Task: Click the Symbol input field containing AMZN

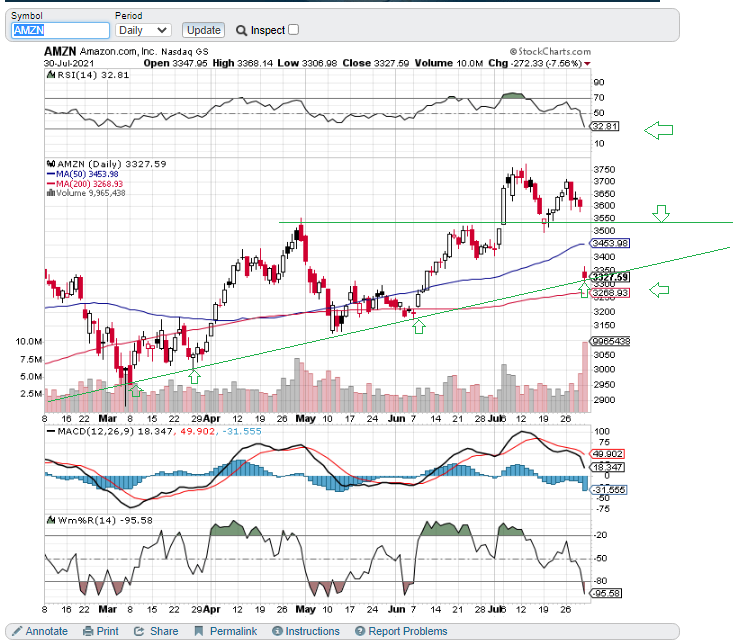Action: [60, 30]
